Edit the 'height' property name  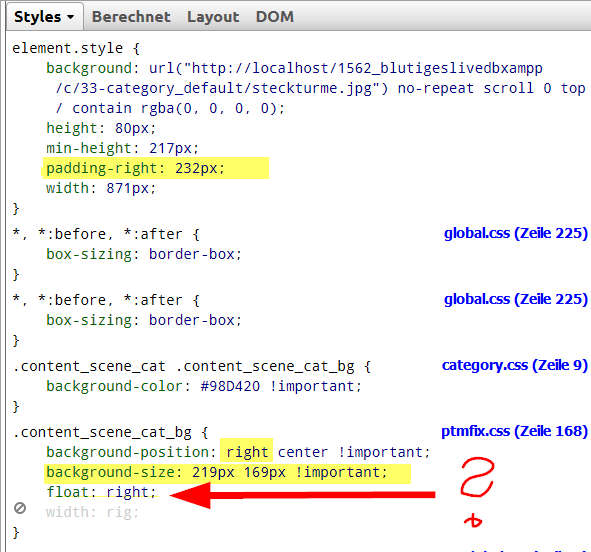(x=72, y=128)
